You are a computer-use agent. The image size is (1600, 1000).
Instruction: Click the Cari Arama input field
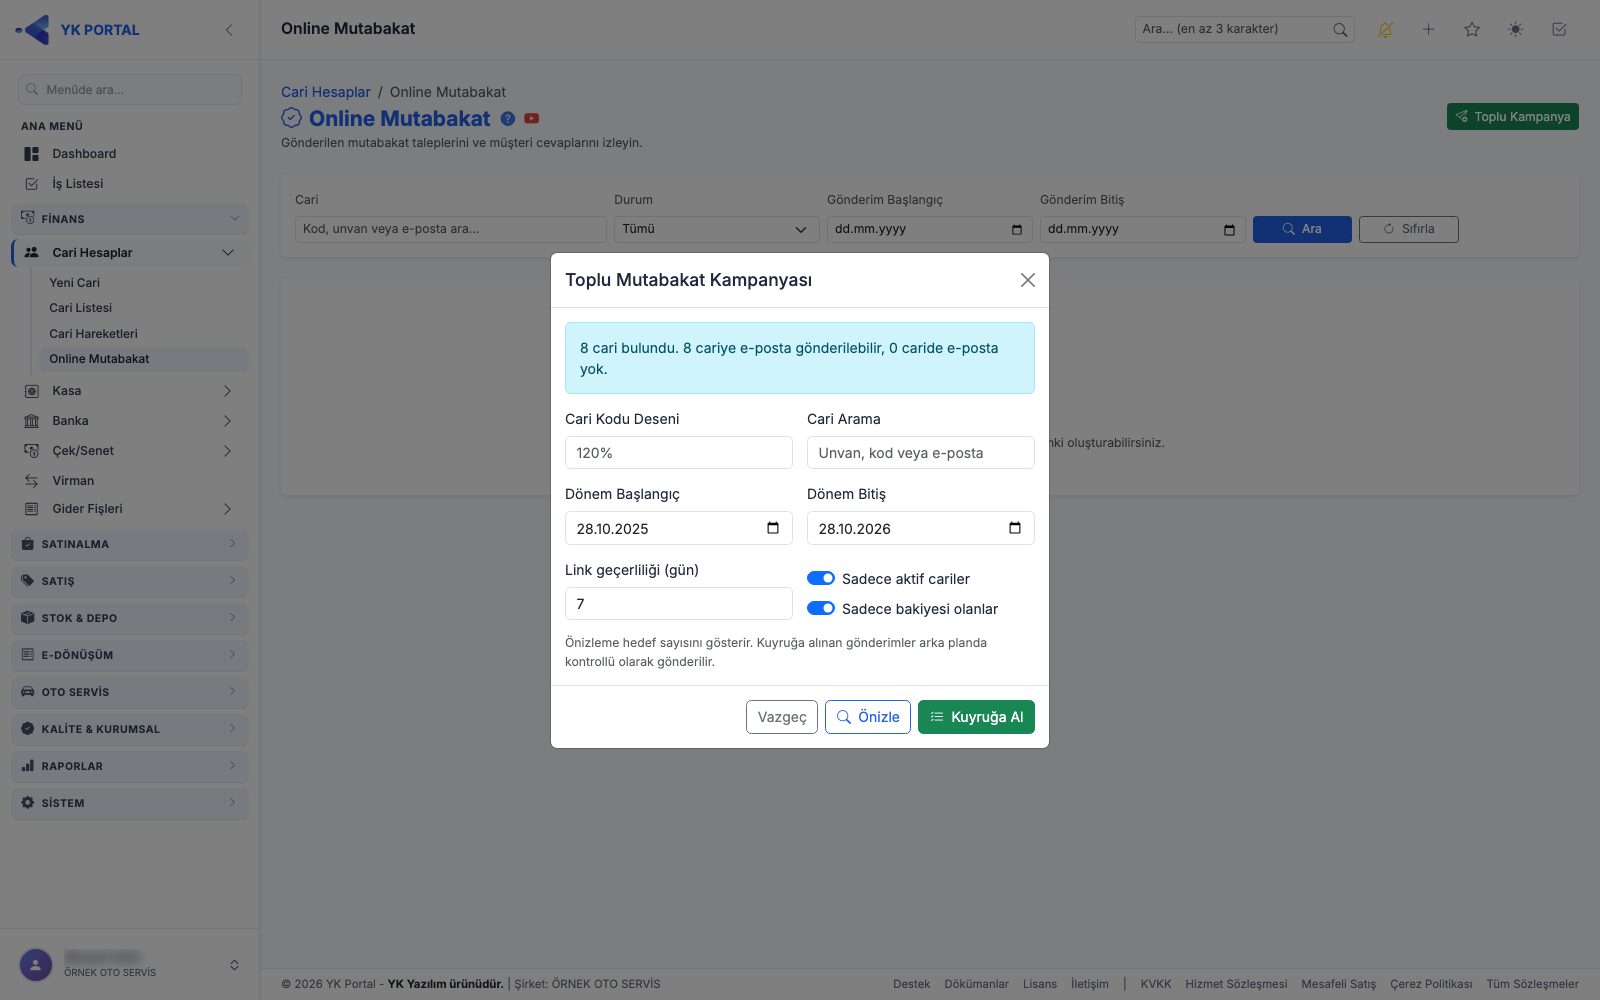point(921,453)
